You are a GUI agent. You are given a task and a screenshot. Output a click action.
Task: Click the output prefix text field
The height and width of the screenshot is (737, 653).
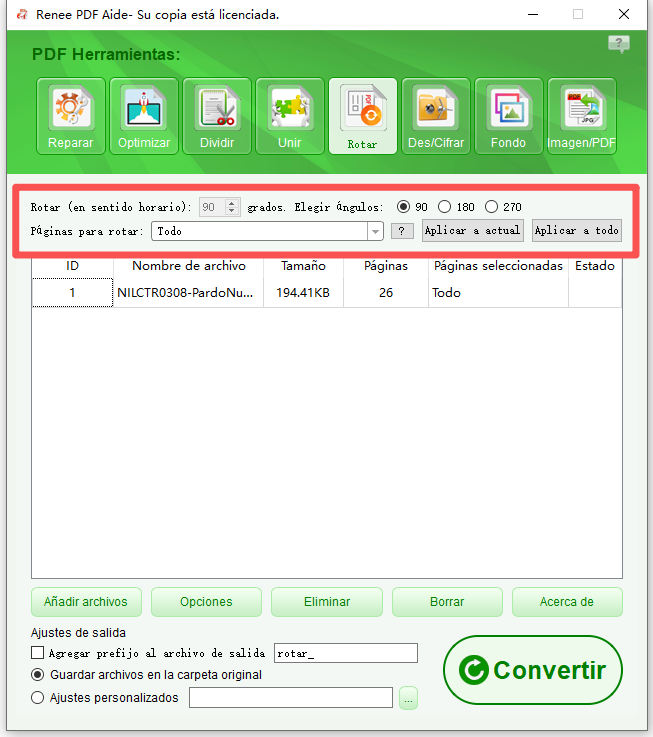click(346, 653)
